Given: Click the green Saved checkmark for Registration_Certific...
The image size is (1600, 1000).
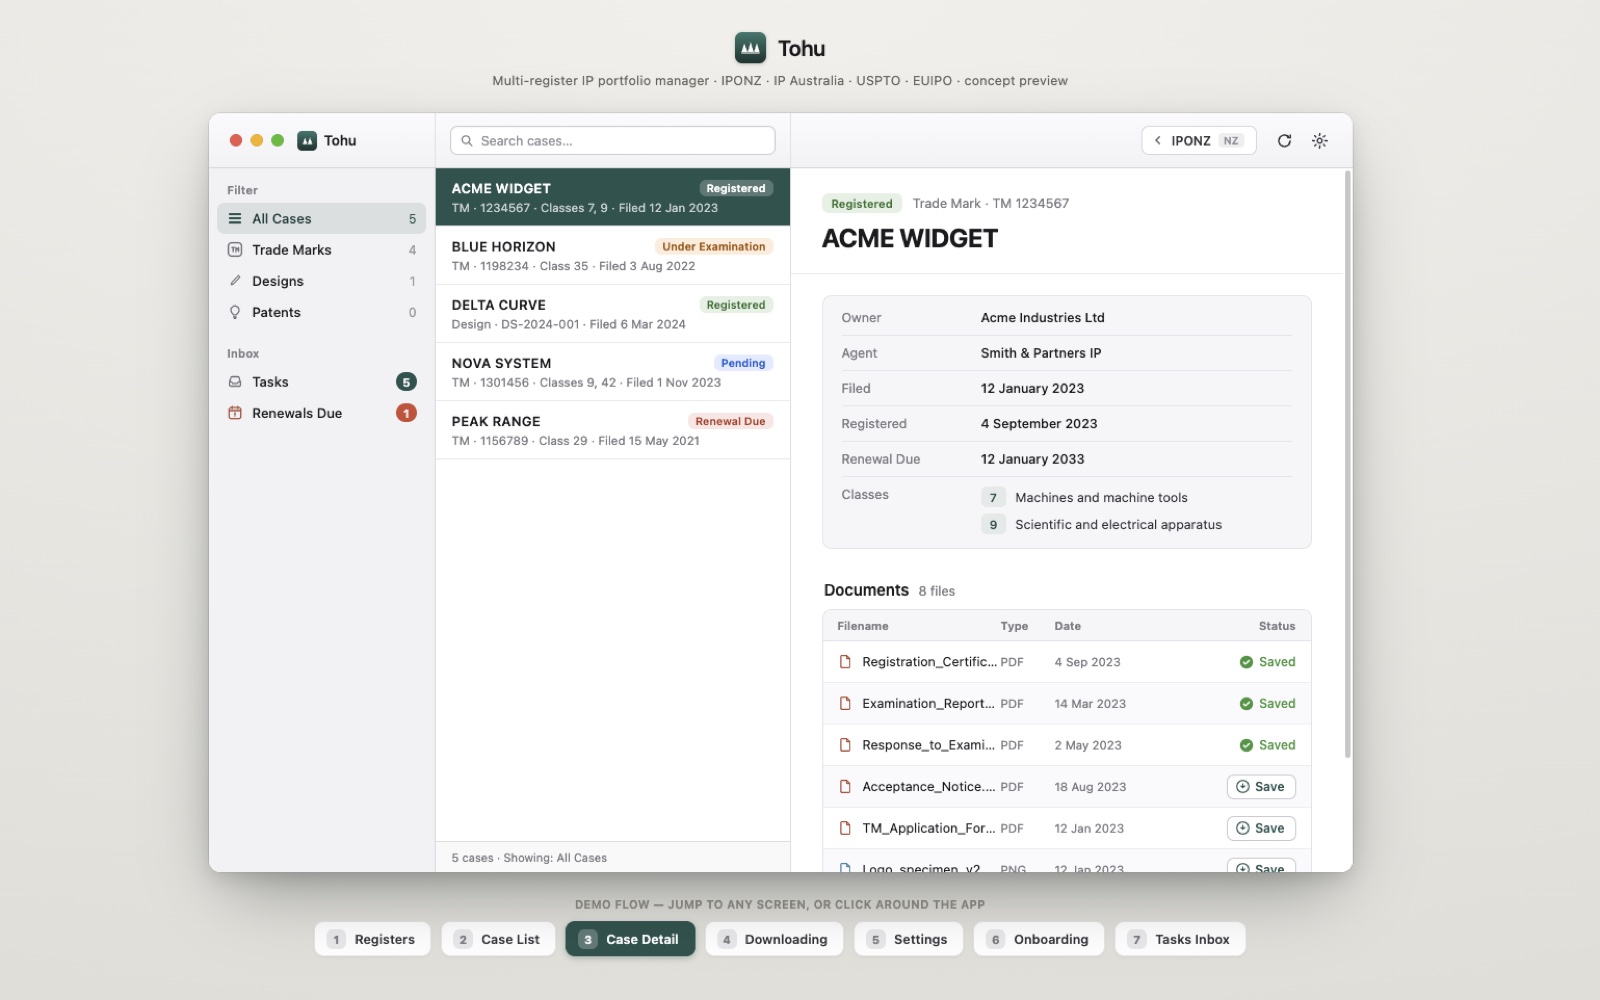Looking at the screenshot, I should point(1246,662).
